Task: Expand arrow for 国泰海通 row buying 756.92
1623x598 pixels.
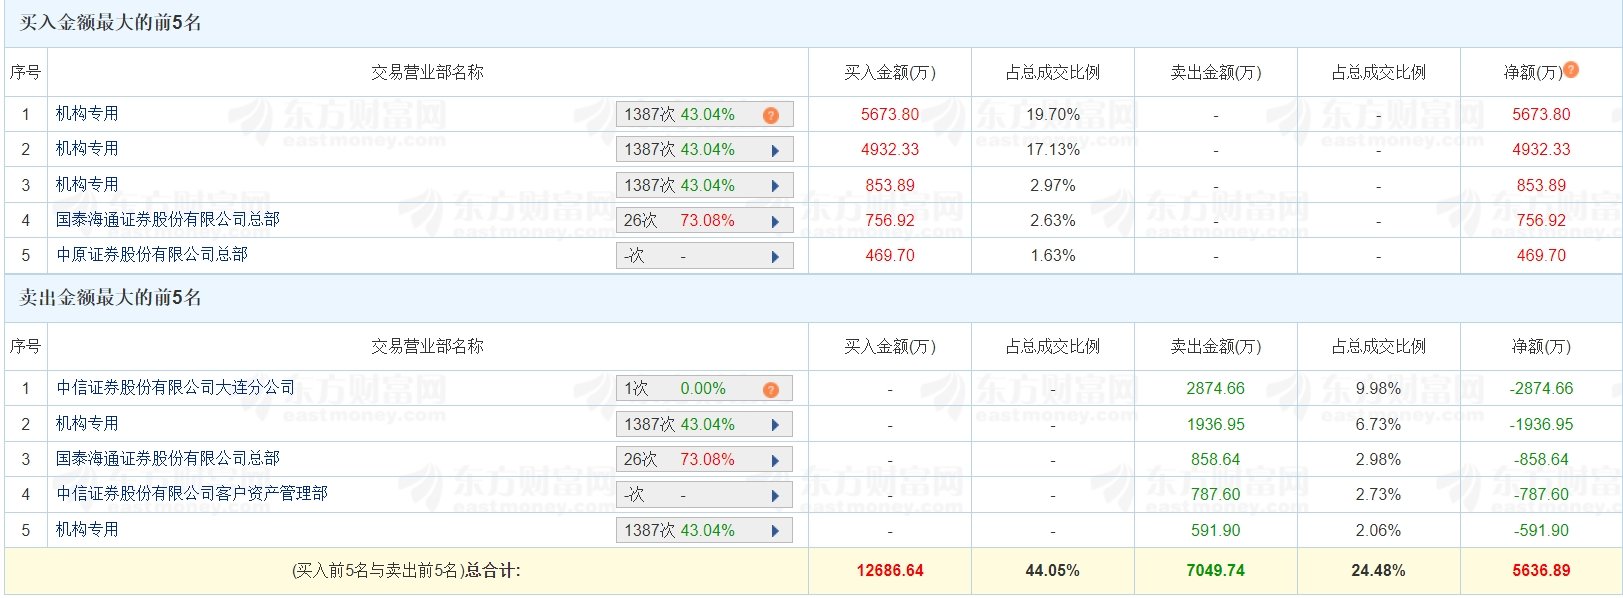Action: [x=775, y=221]
